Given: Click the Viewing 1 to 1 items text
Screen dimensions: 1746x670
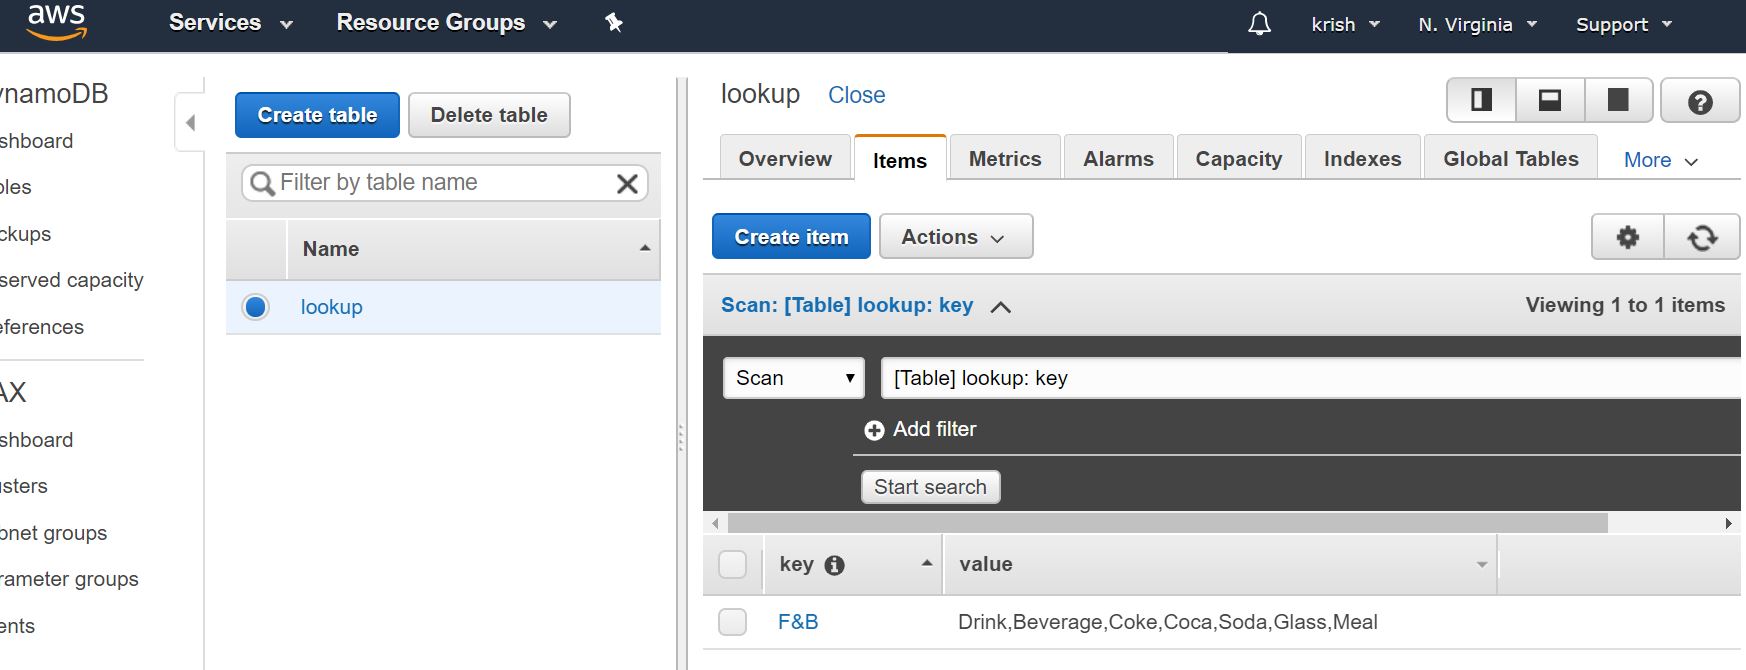Looking at the screenshot, I should (1625, 305).
